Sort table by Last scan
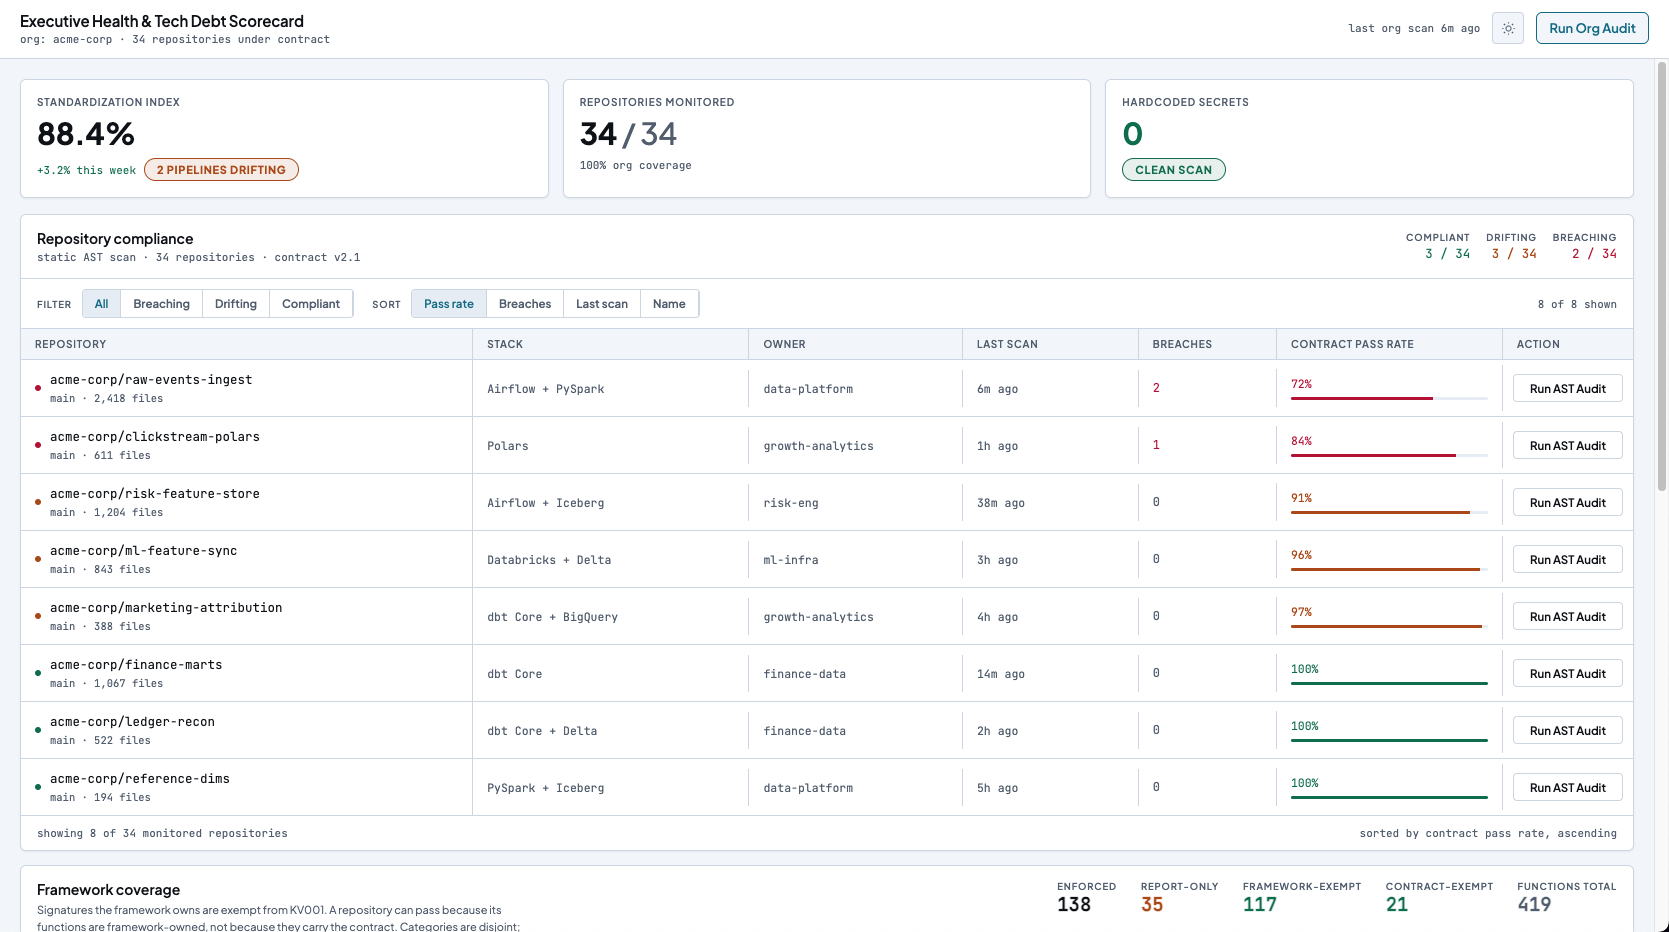The height and width of the screenshot is (932, 1669). (x=602, y=304)
